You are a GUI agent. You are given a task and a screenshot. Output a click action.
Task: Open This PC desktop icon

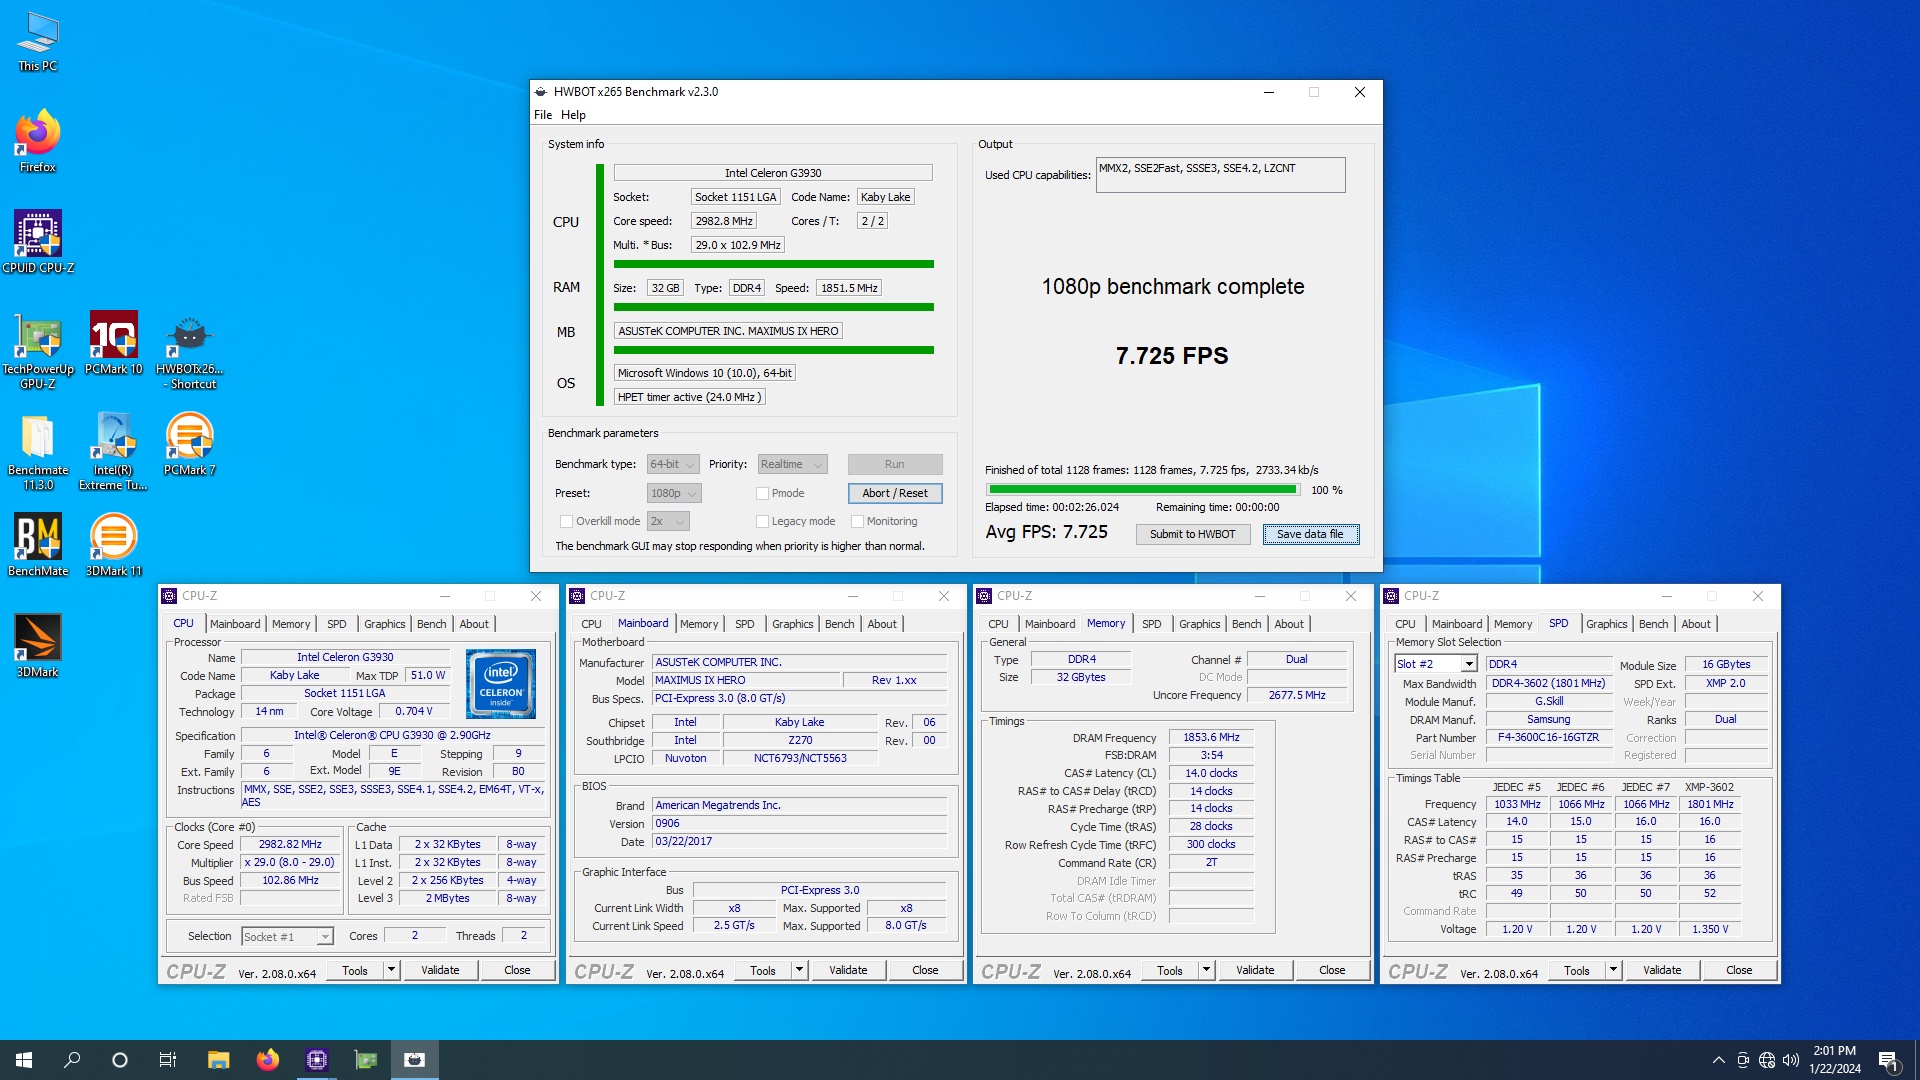pyautogui.click(x=38, y=42)
